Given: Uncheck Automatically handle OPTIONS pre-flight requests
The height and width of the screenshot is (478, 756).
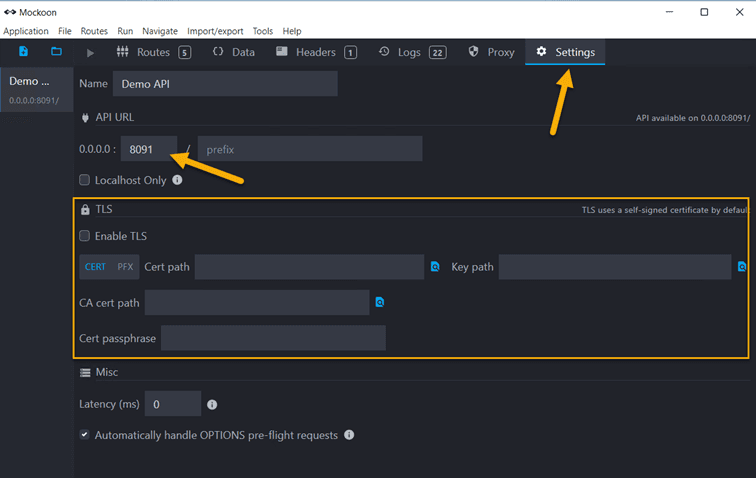Looking at the screenshot, I should 85,435.
